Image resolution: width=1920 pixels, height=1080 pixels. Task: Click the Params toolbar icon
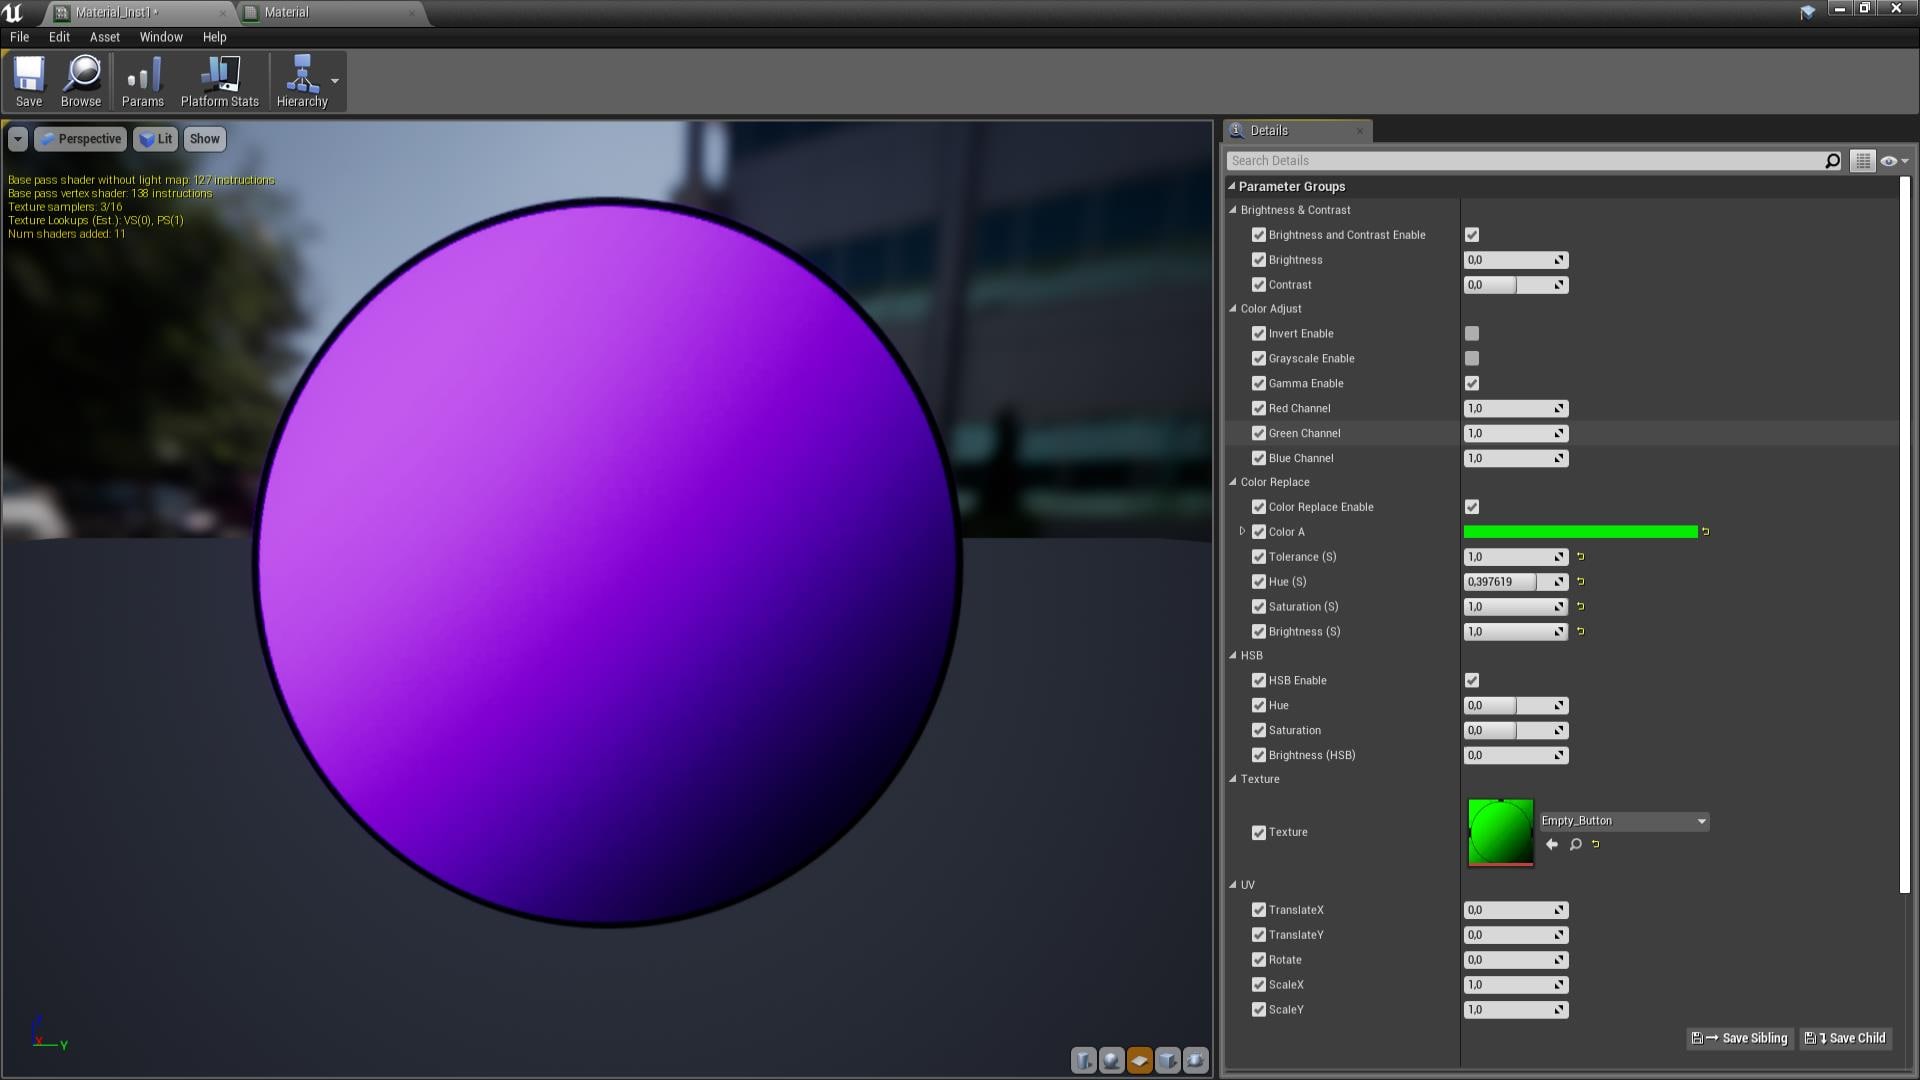point(142,80)
